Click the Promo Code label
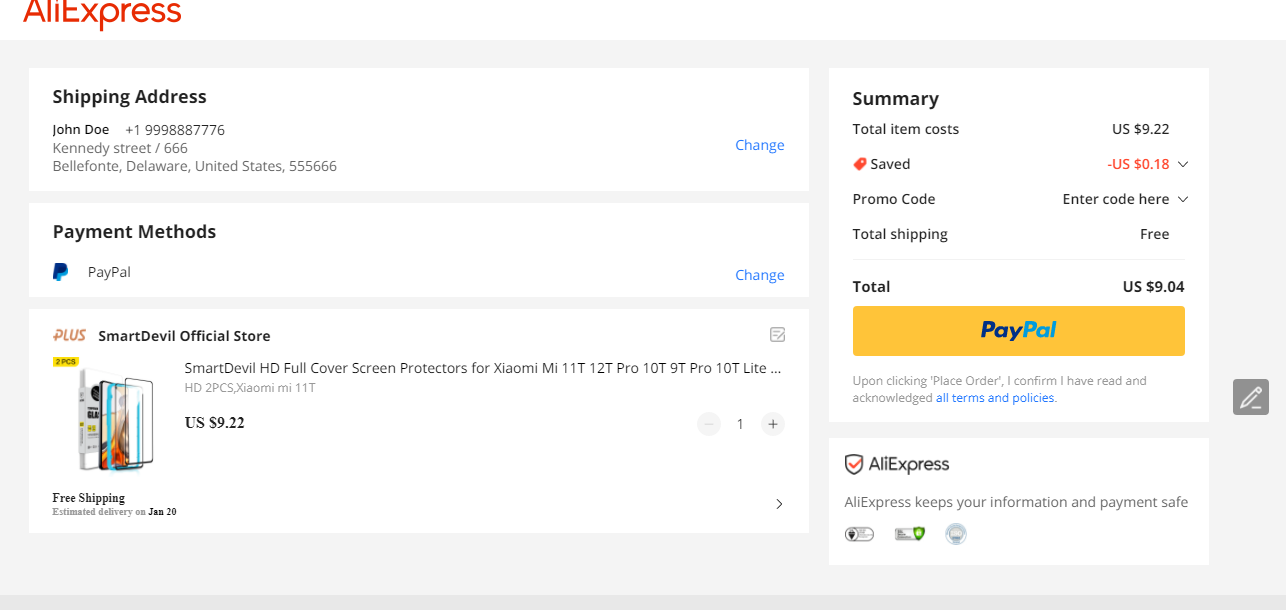 click(x=894, y=199)
